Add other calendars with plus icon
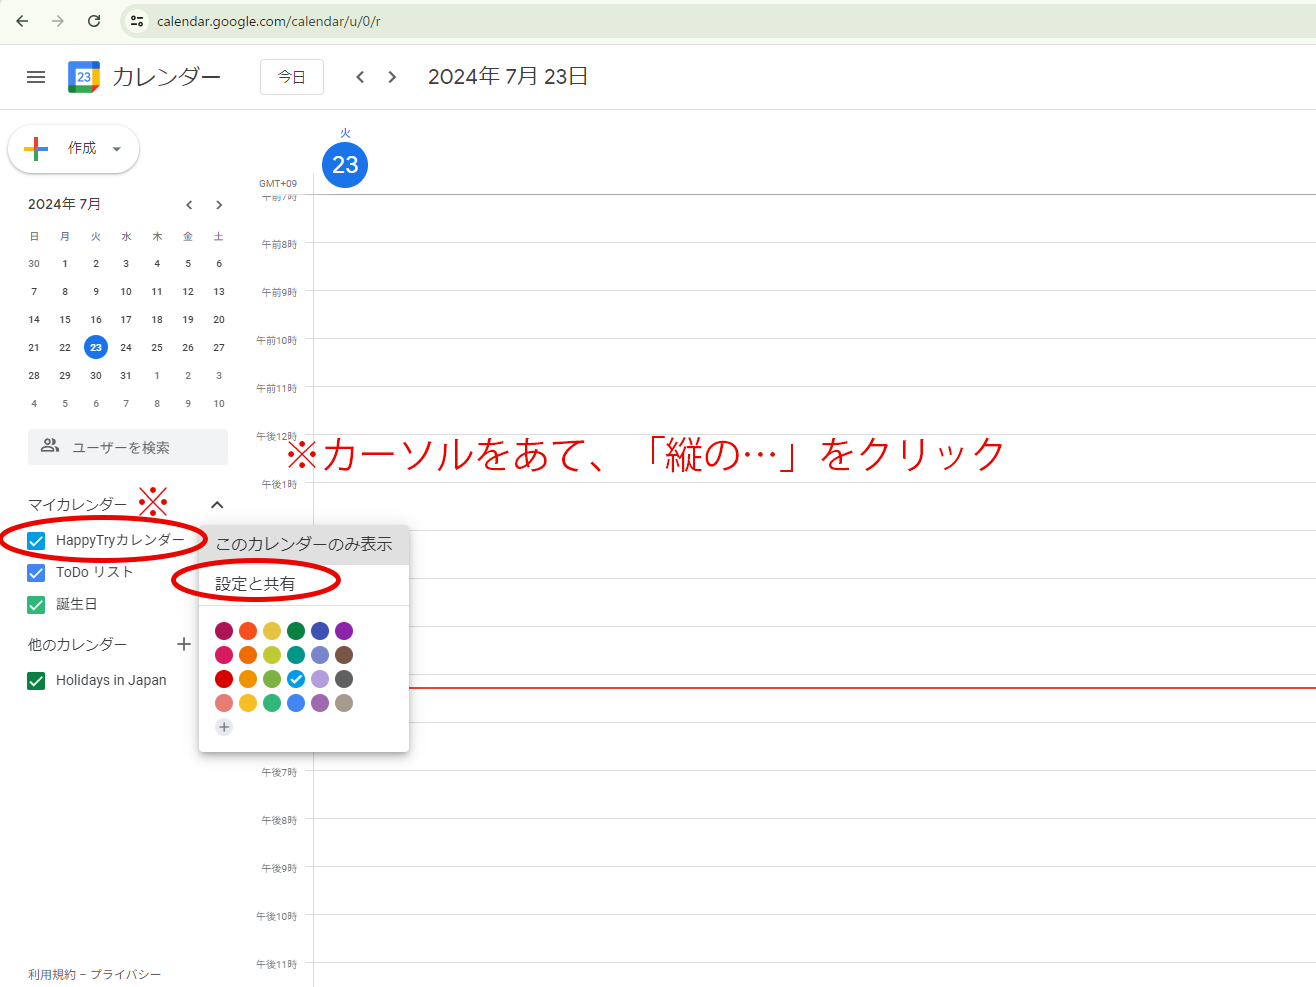This screenshot has width=1316, height=987. (184, 644)
